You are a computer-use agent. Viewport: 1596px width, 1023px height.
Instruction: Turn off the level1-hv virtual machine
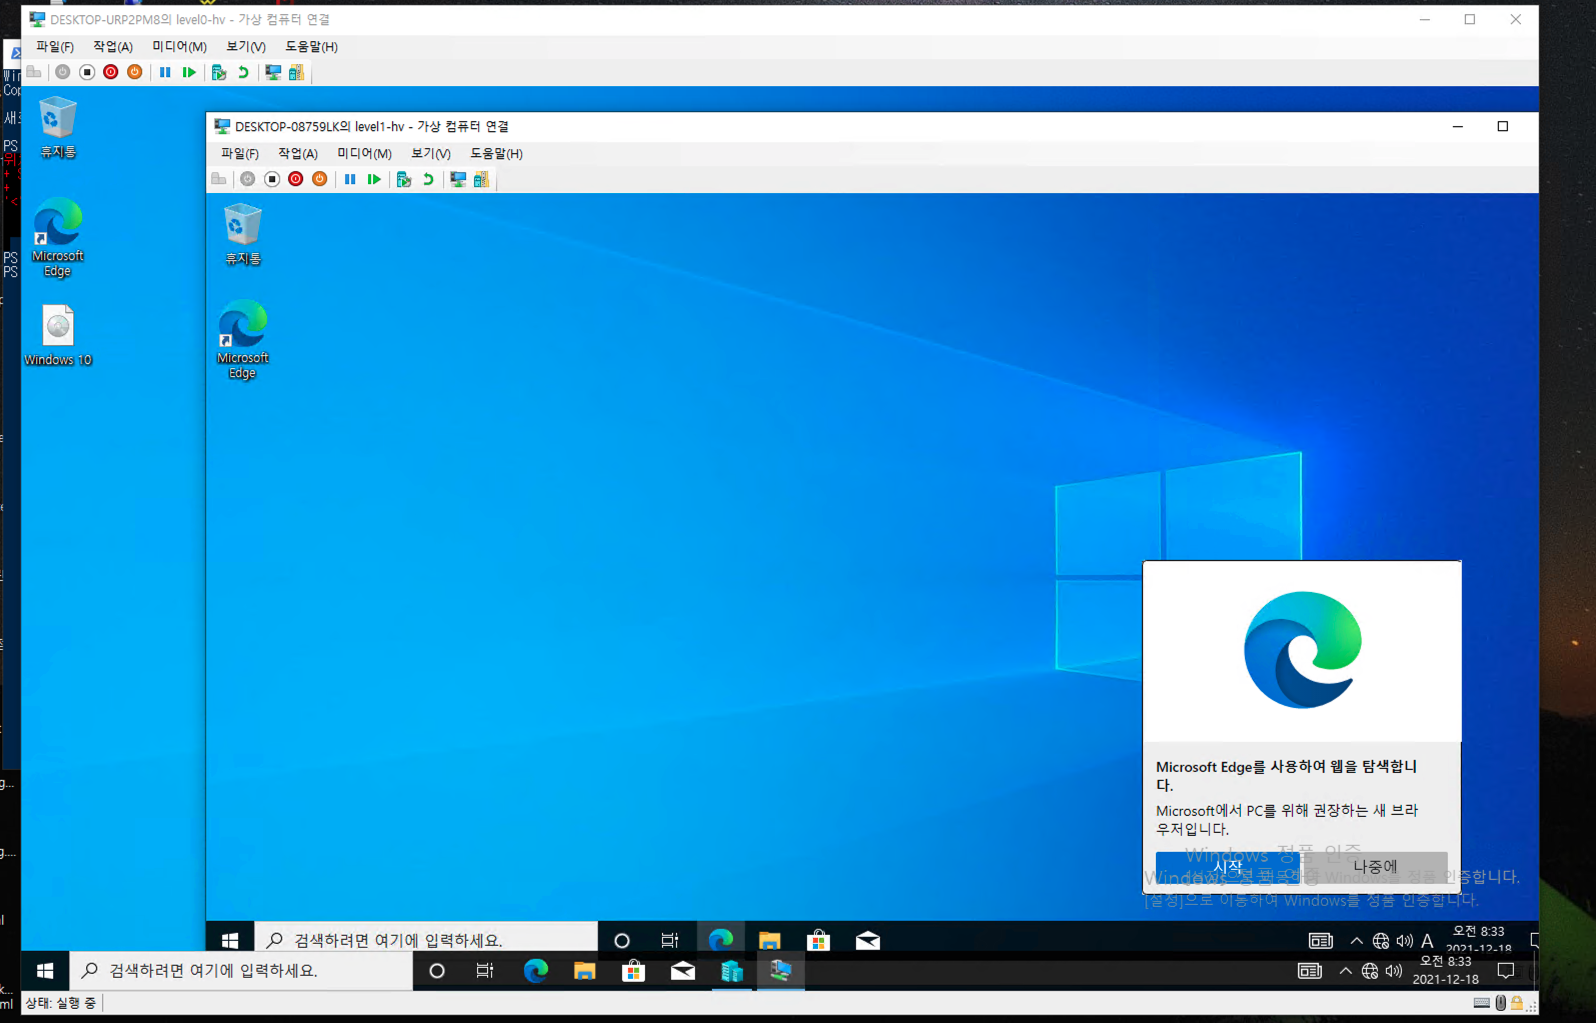click(272, 179)
